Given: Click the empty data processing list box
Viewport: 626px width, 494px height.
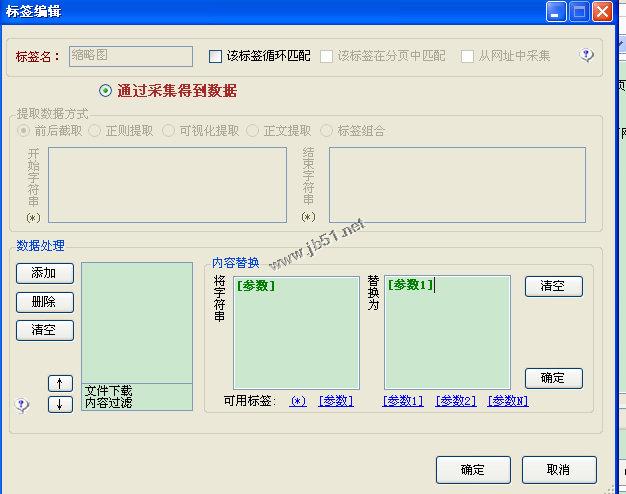Looking at the screenshot, I should click(137, 323).
